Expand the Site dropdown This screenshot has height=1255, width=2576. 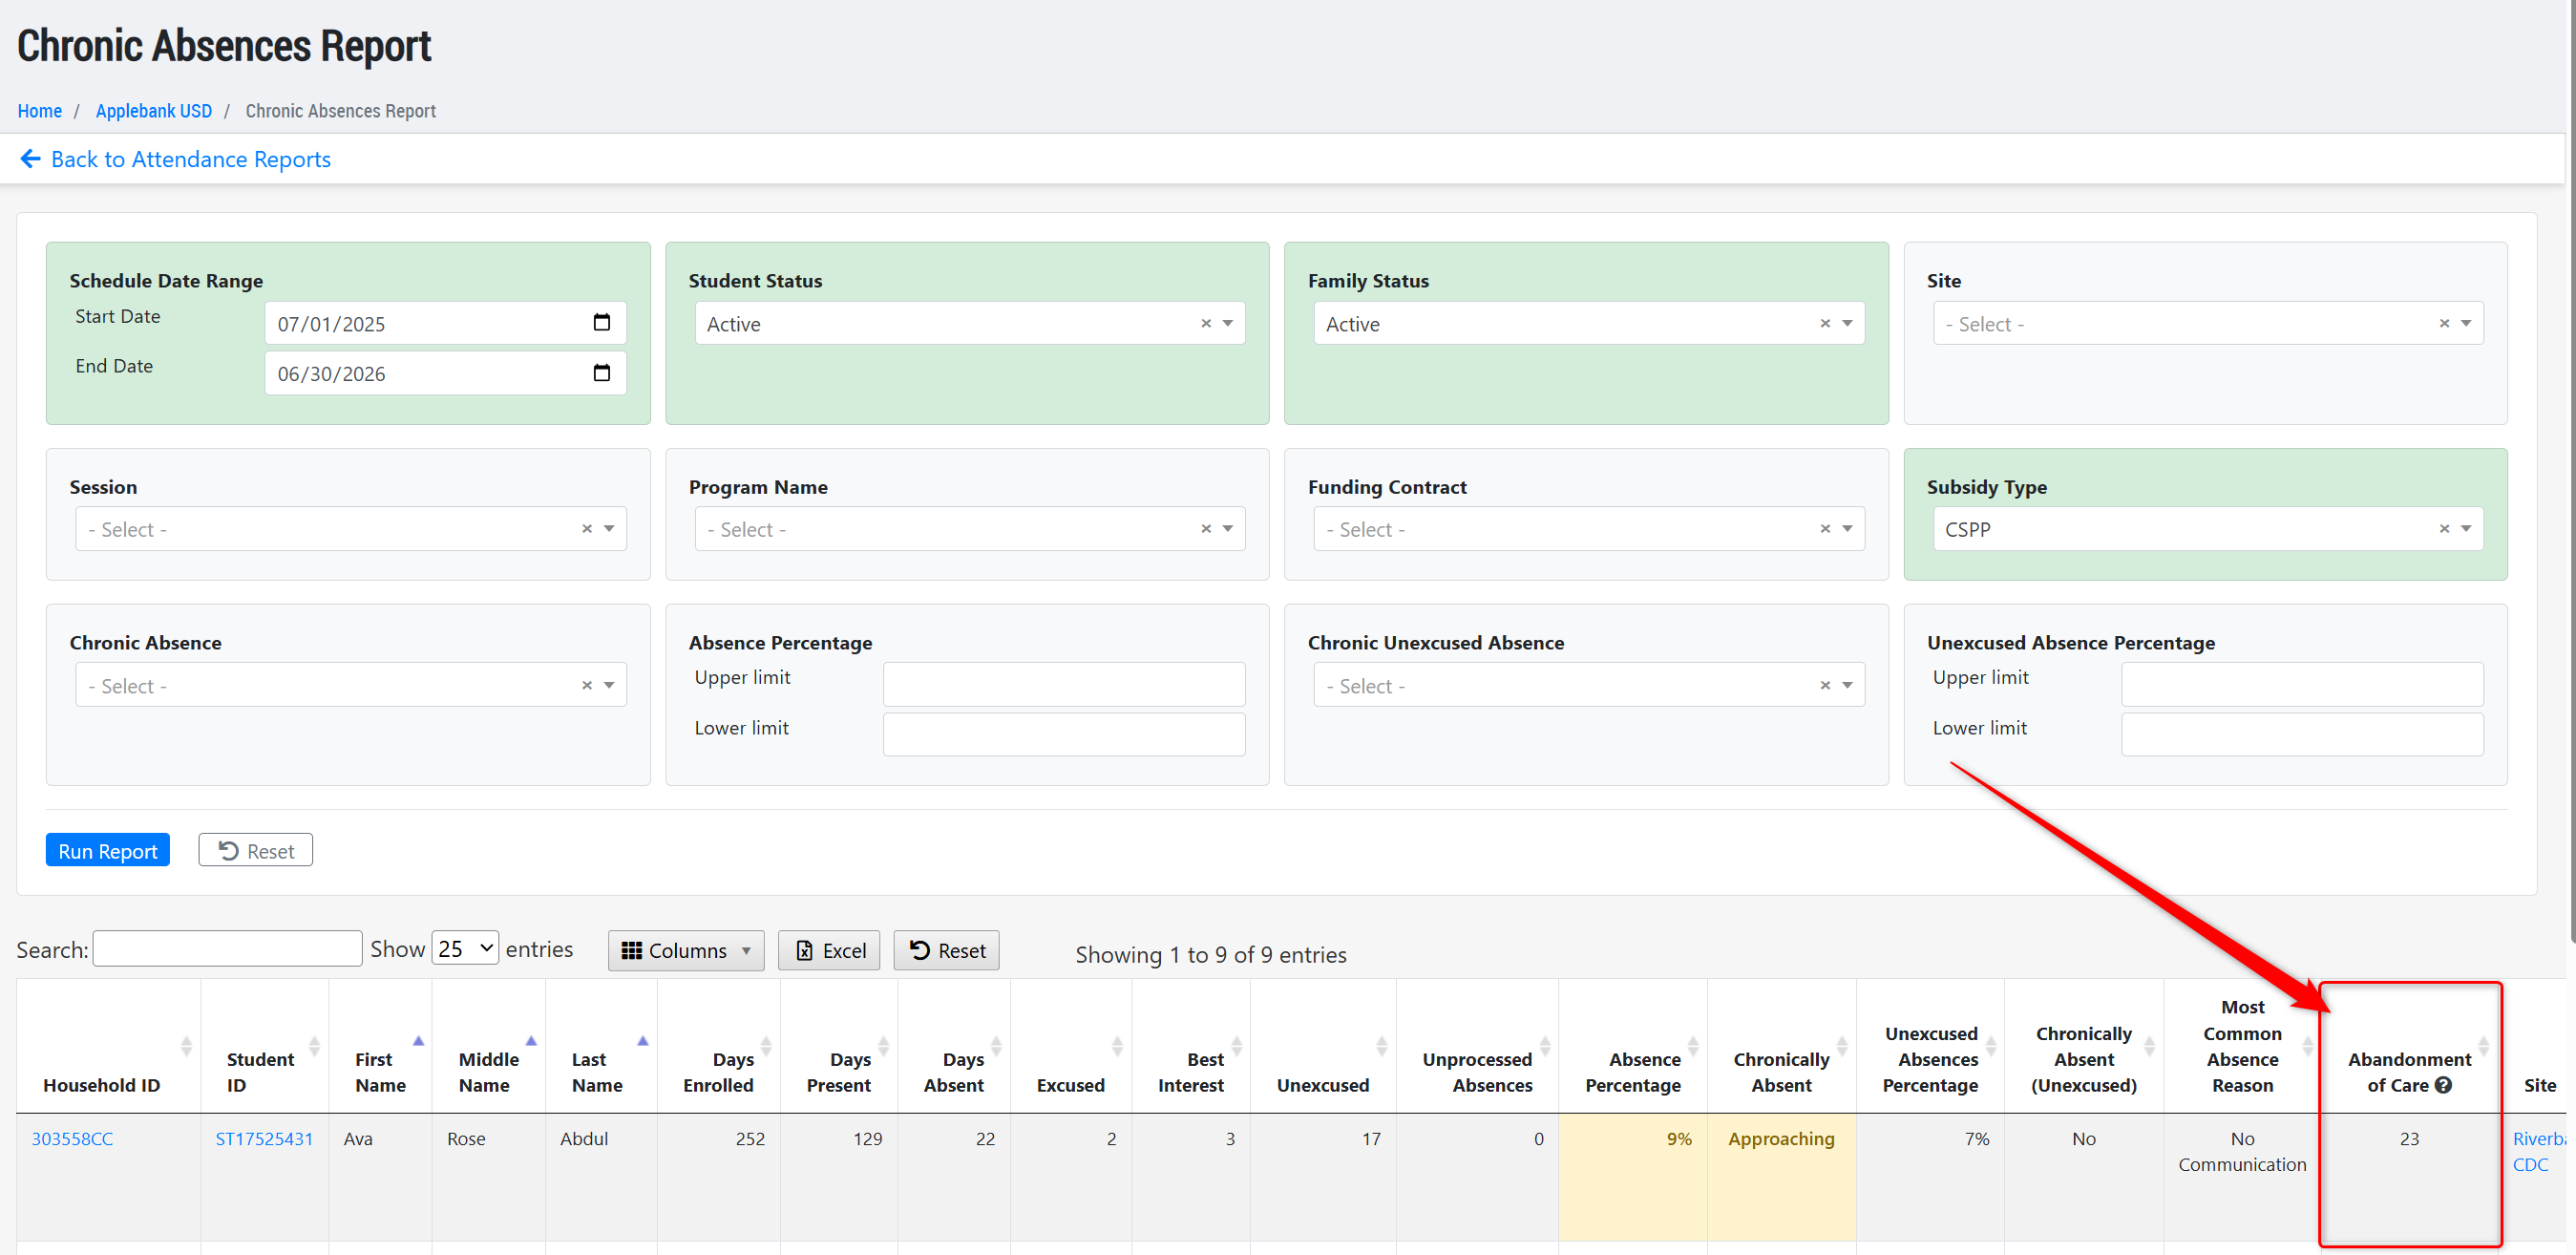(2466, 323)
